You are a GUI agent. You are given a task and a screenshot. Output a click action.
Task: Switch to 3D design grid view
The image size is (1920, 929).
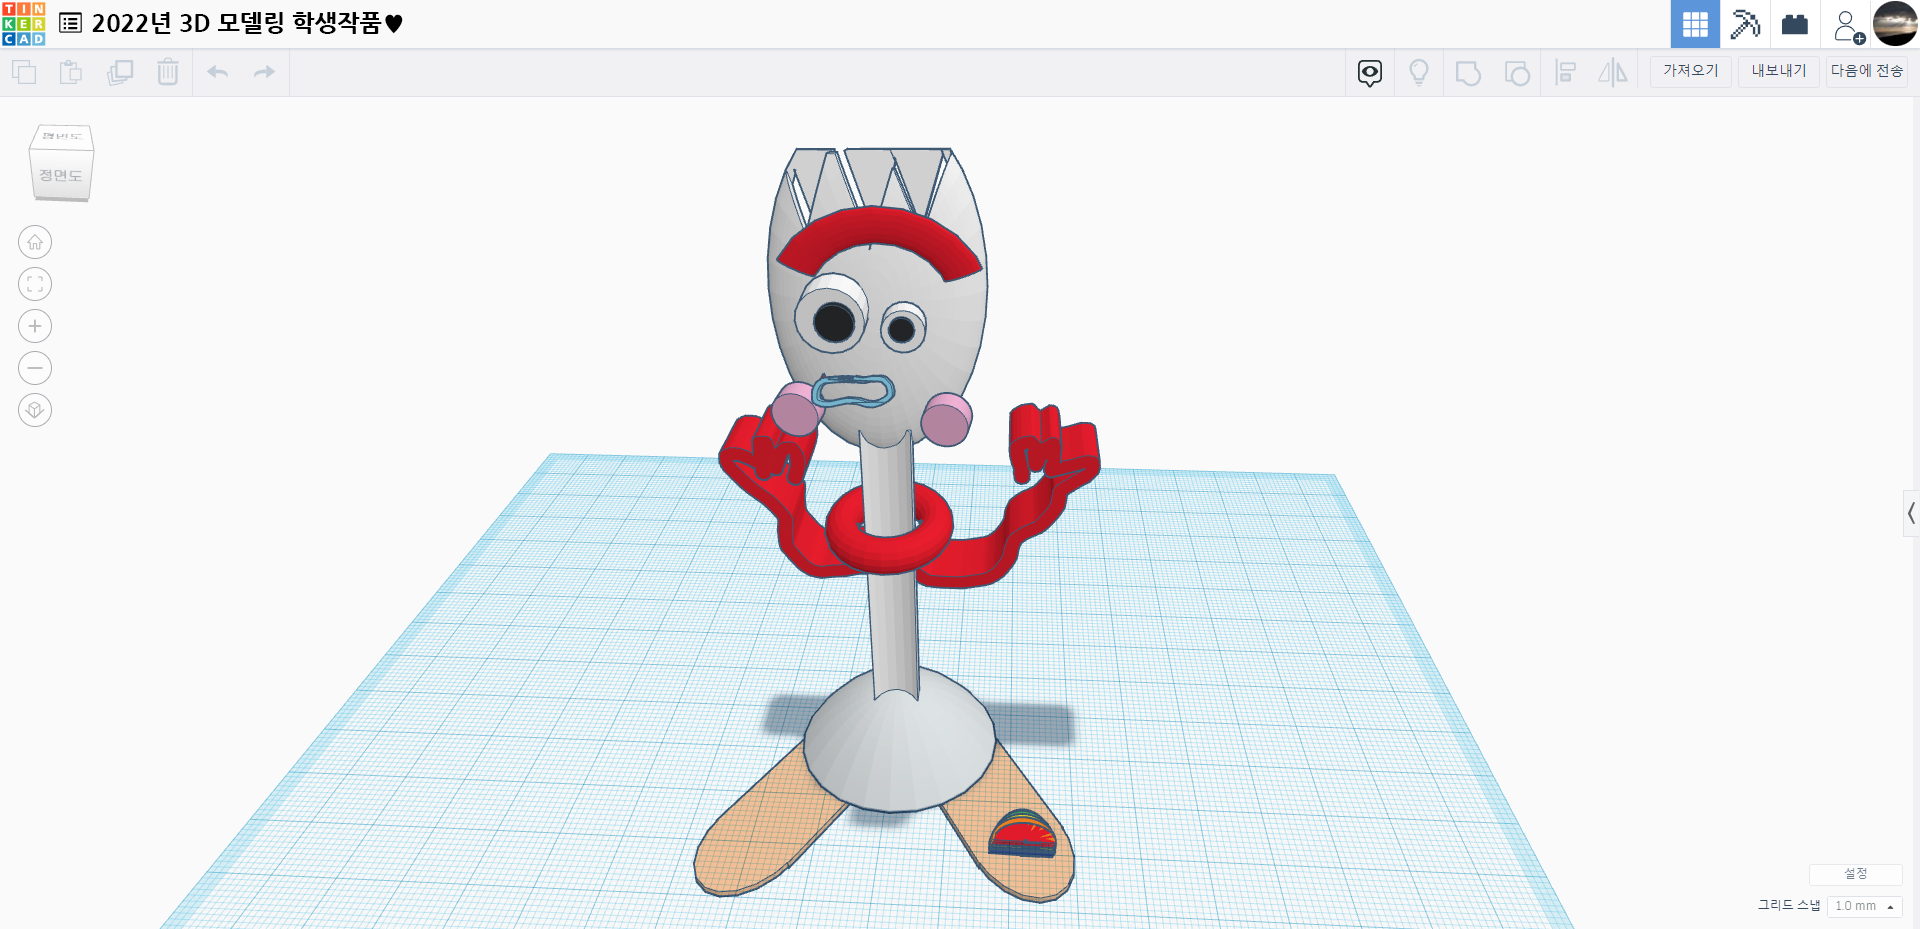(x=1695, y=24)
